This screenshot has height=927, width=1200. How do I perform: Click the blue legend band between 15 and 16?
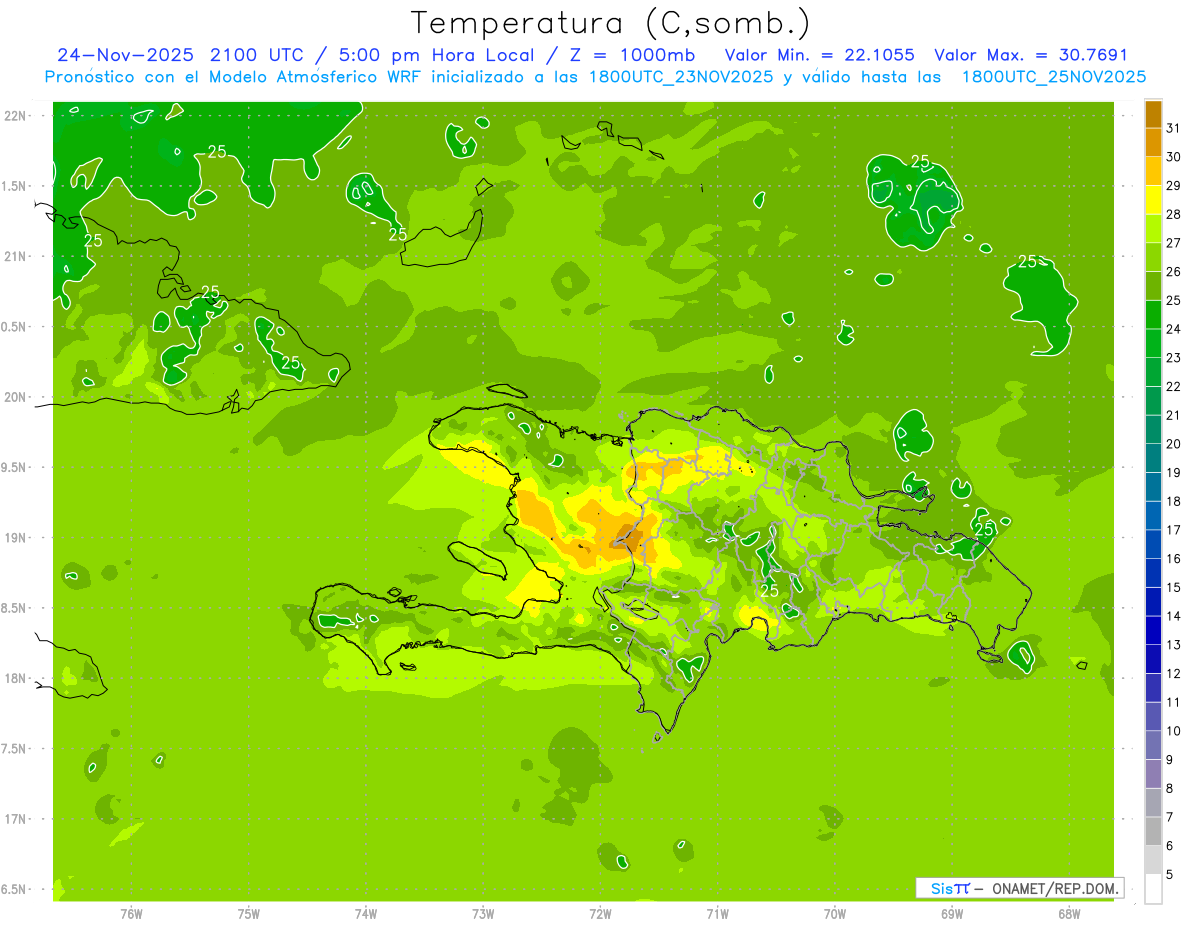(1154, 574)
